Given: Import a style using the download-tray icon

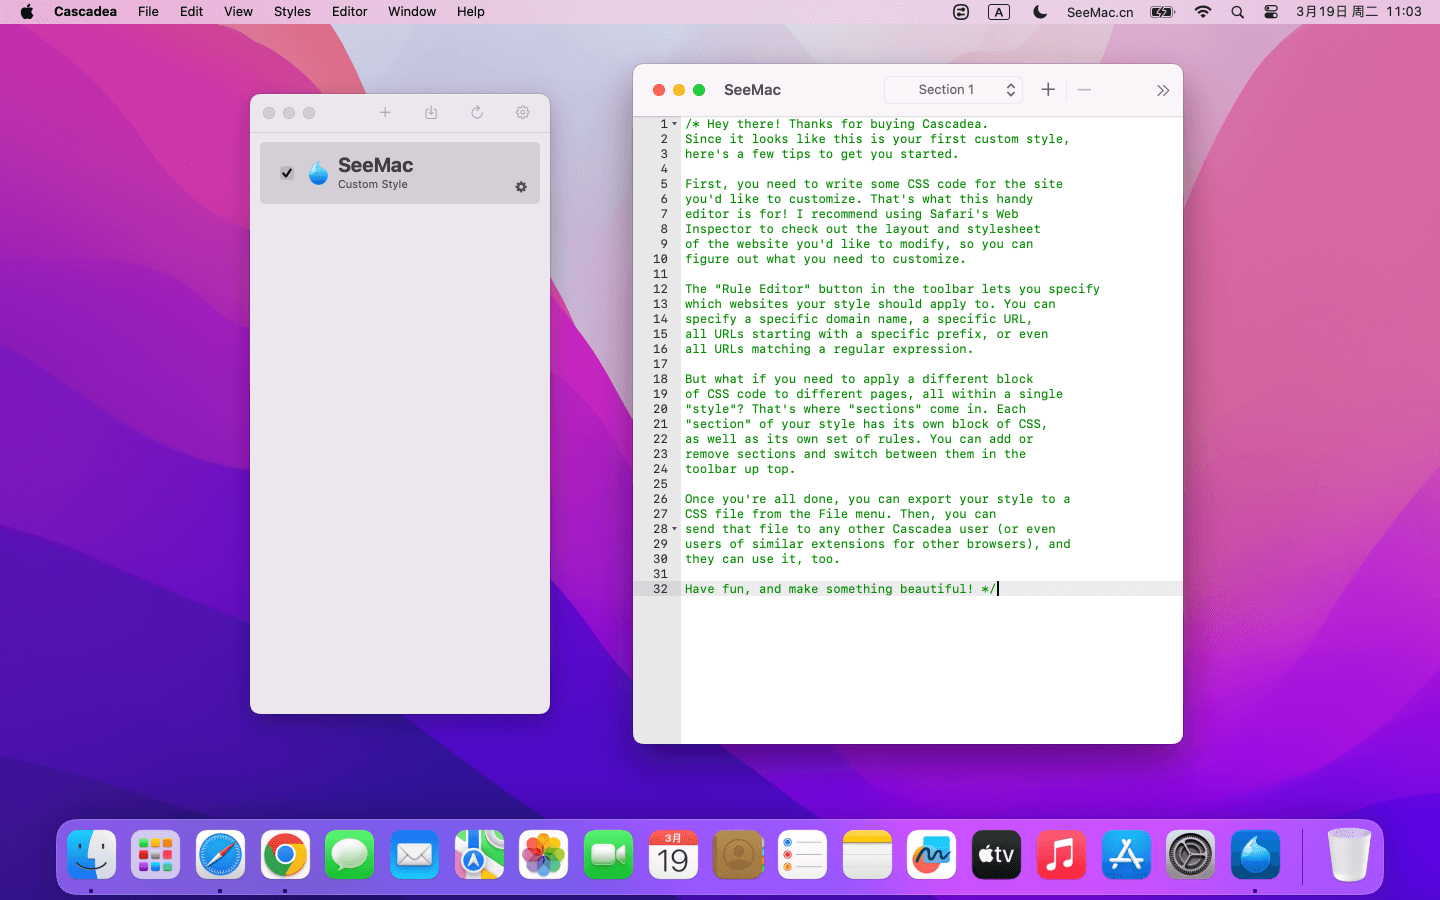Looking at the screenshot, I should [x=431, y=113].
